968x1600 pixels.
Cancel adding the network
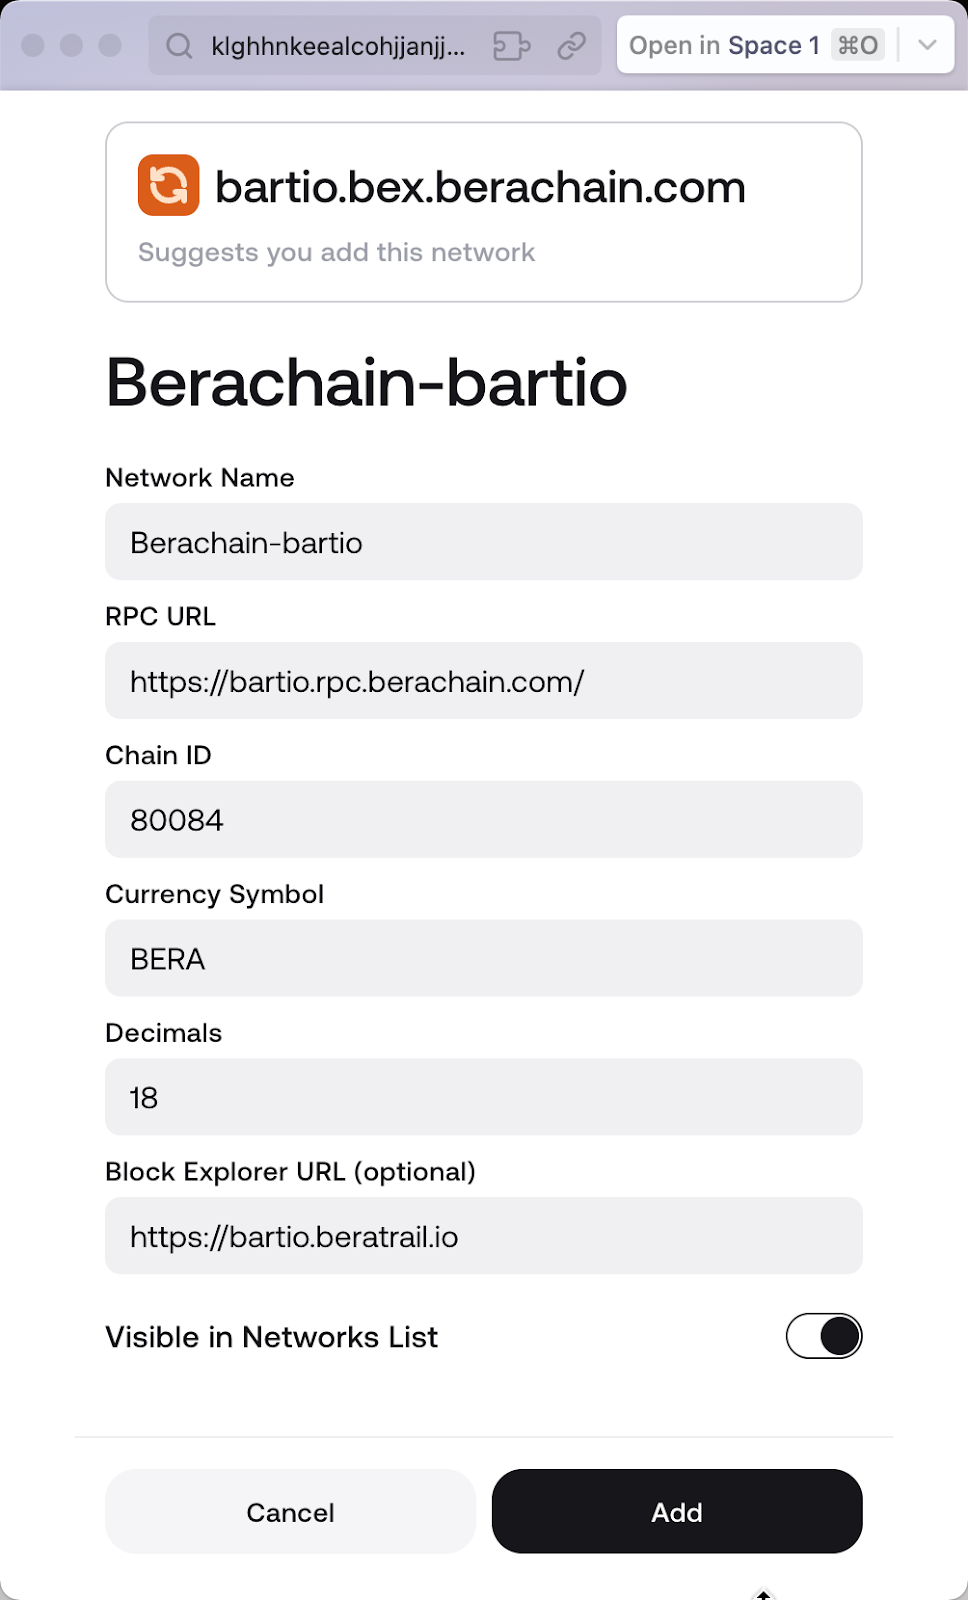tap(290, 1511)
